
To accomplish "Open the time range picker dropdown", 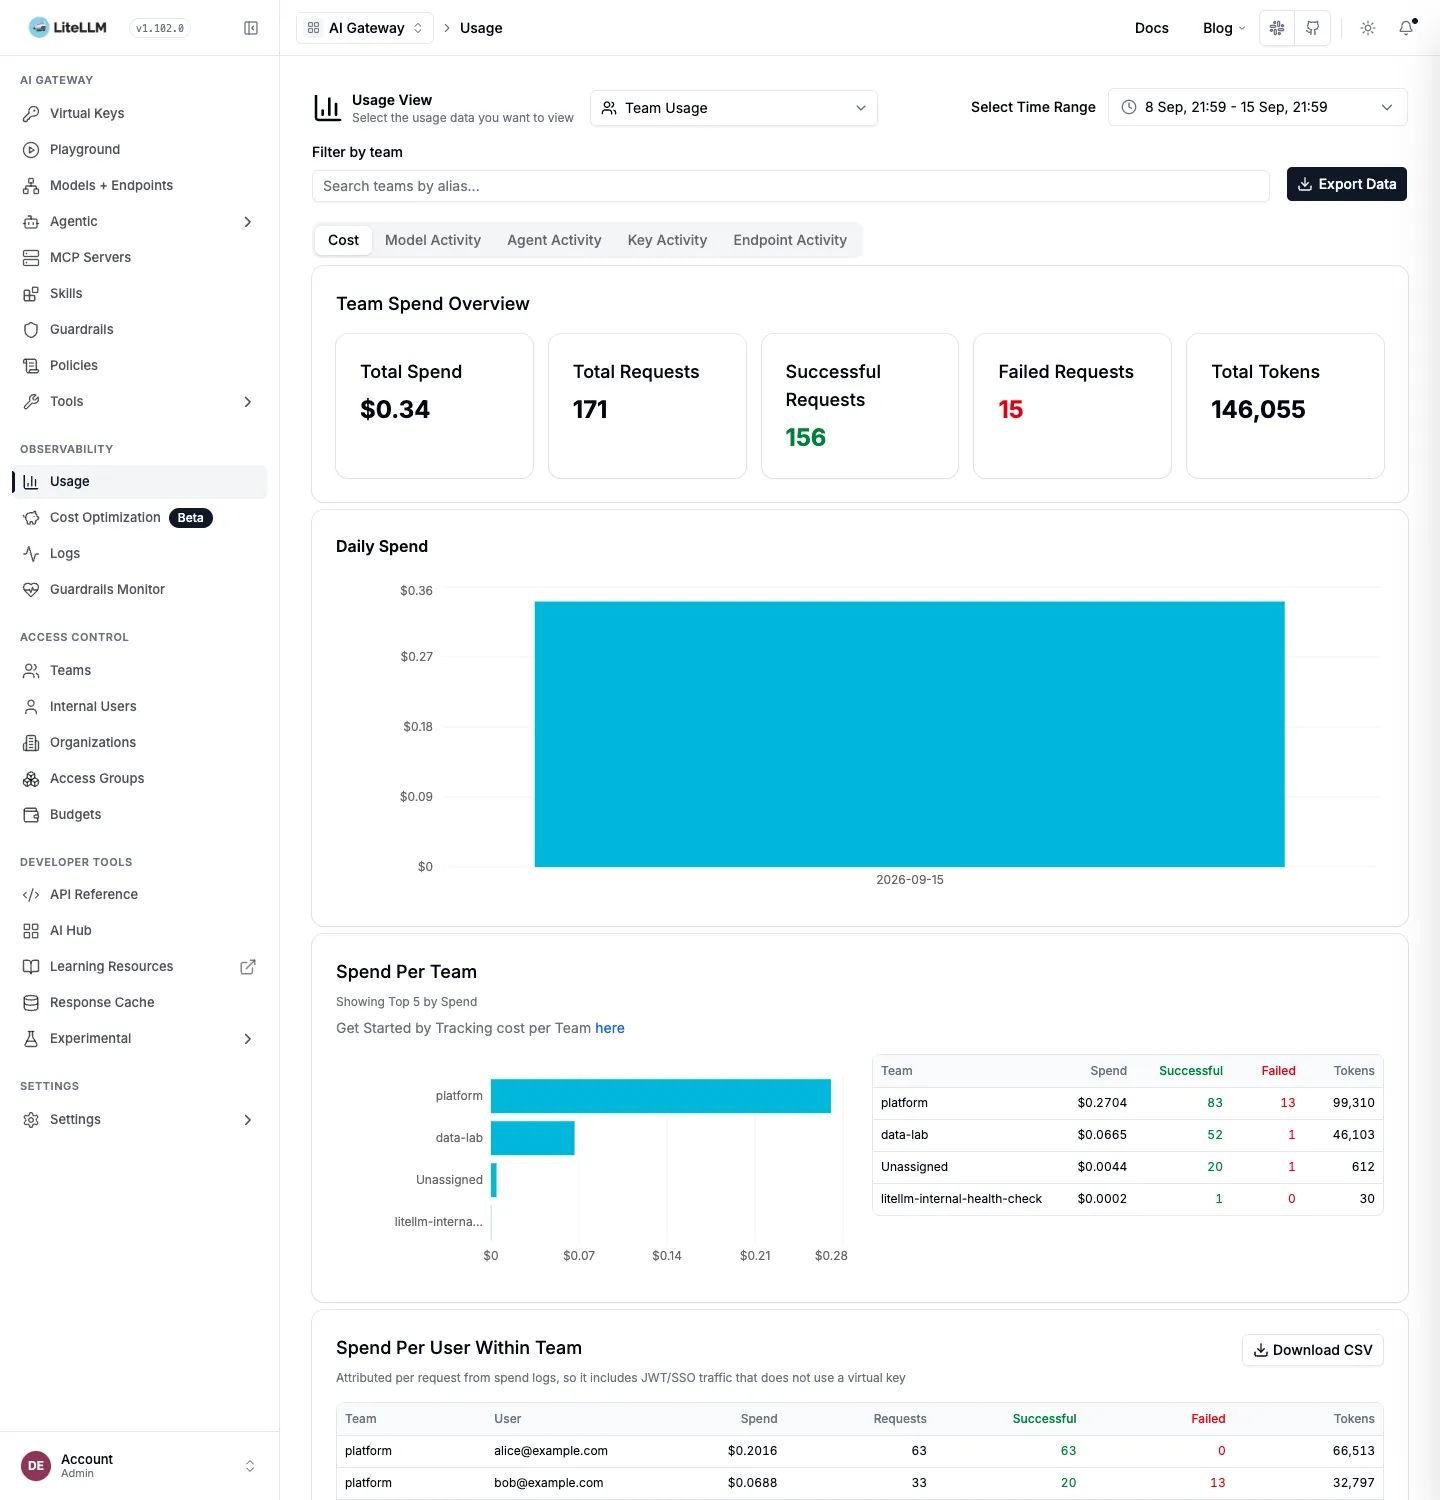I will pyautogui.click(x=1257, y=107).
